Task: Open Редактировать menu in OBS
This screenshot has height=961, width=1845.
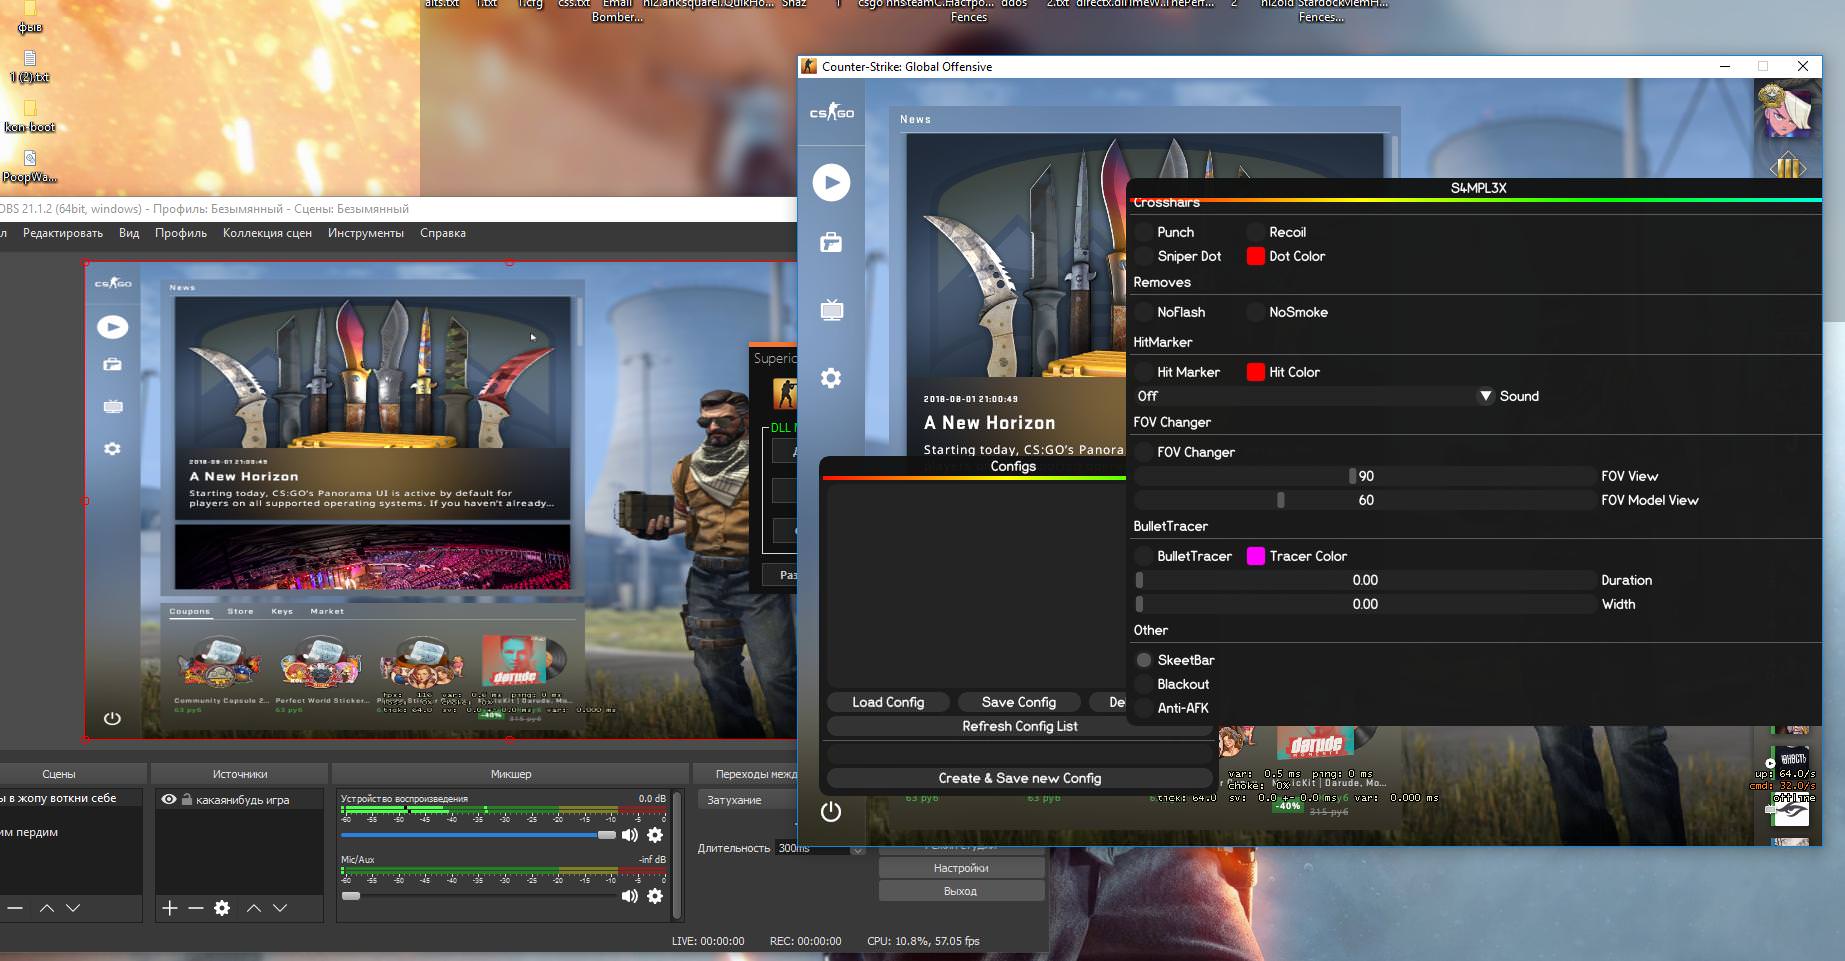Action: [62, 233]
